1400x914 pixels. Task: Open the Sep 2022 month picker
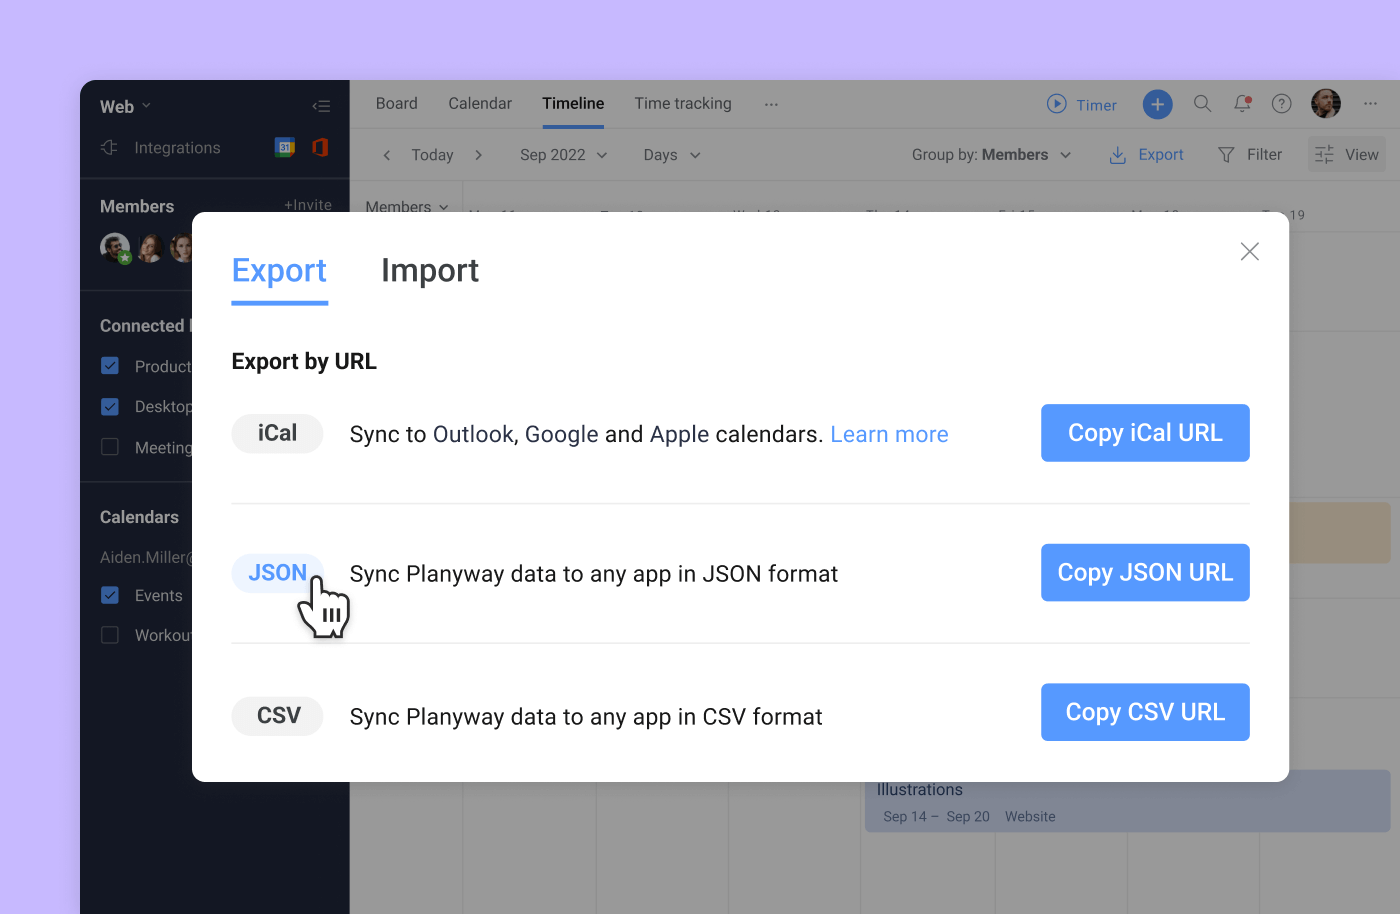click(562, 155)
